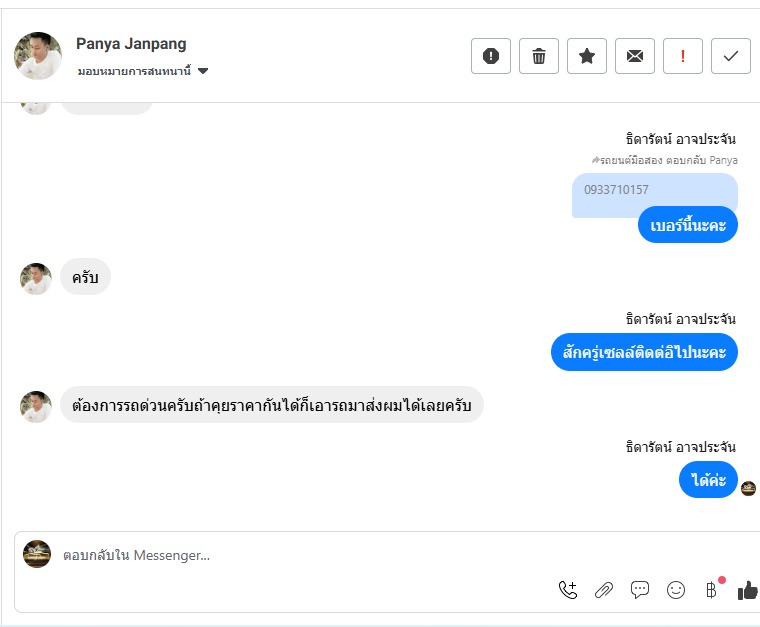Mark conversation unread with envelope icon
The image size is (760, 627).
[635, 56]
